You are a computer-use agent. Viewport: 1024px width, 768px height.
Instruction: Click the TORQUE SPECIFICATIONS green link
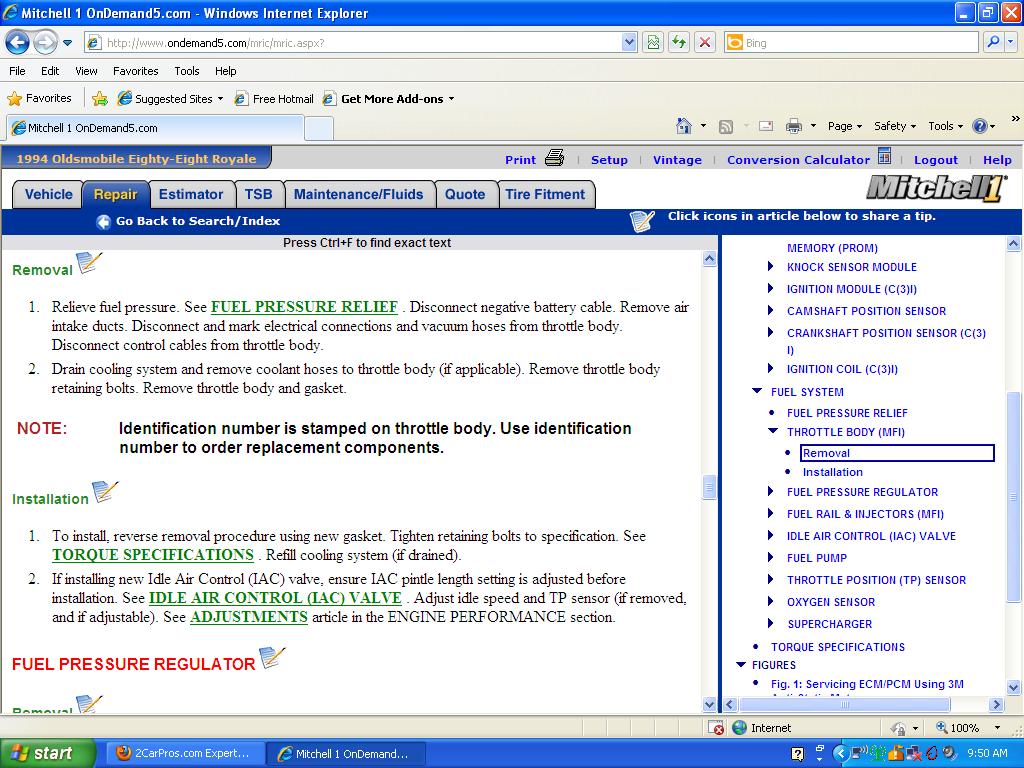click(x=153, y=554)
